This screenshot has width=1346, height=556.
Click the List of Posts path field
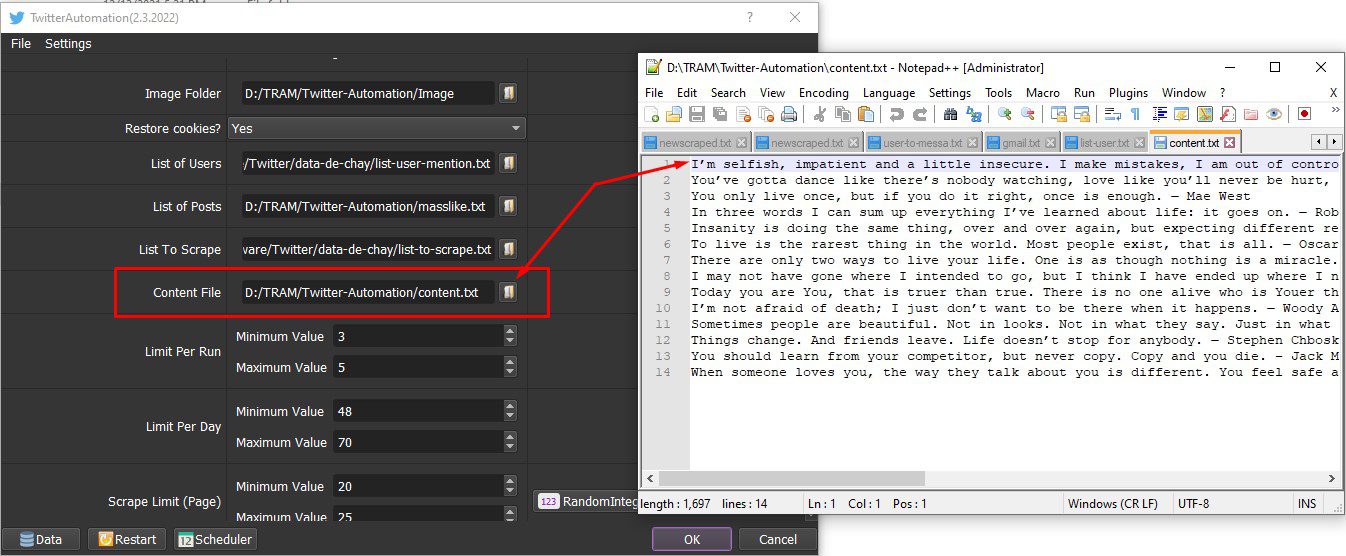pyautogui.click(x=368, y=206)
